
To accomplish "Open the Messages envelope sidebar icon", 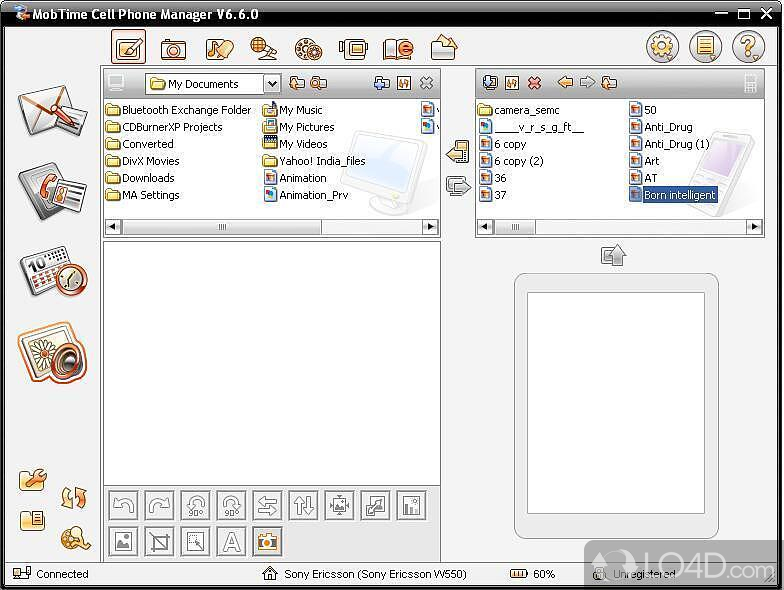I will [52, 111].
